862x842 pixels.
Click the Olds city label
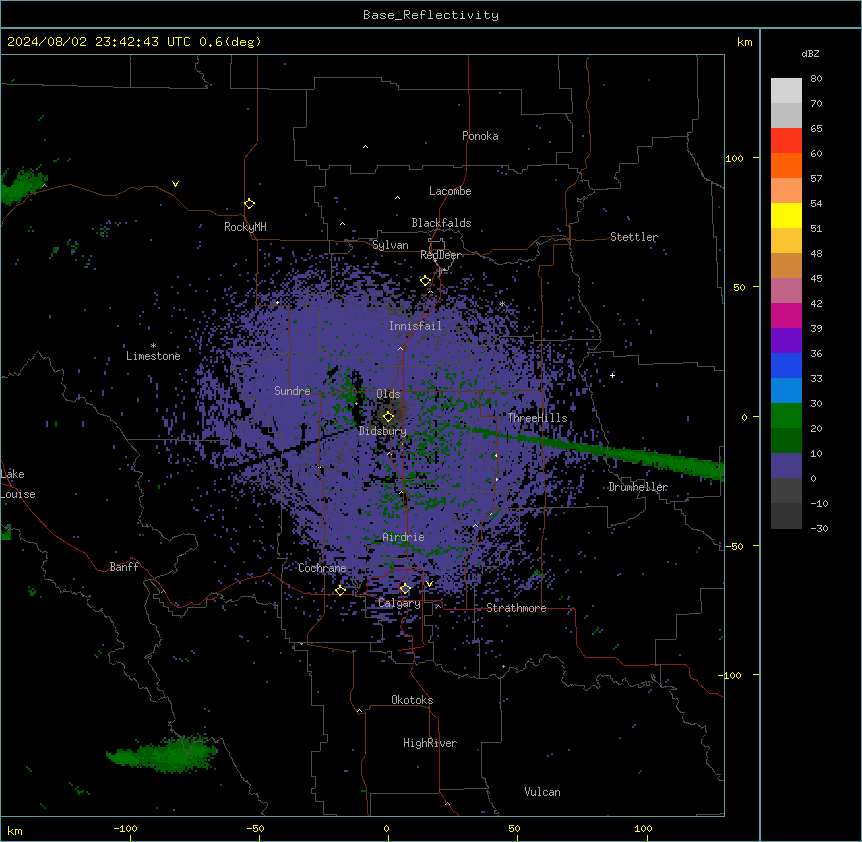pos(388,394)
